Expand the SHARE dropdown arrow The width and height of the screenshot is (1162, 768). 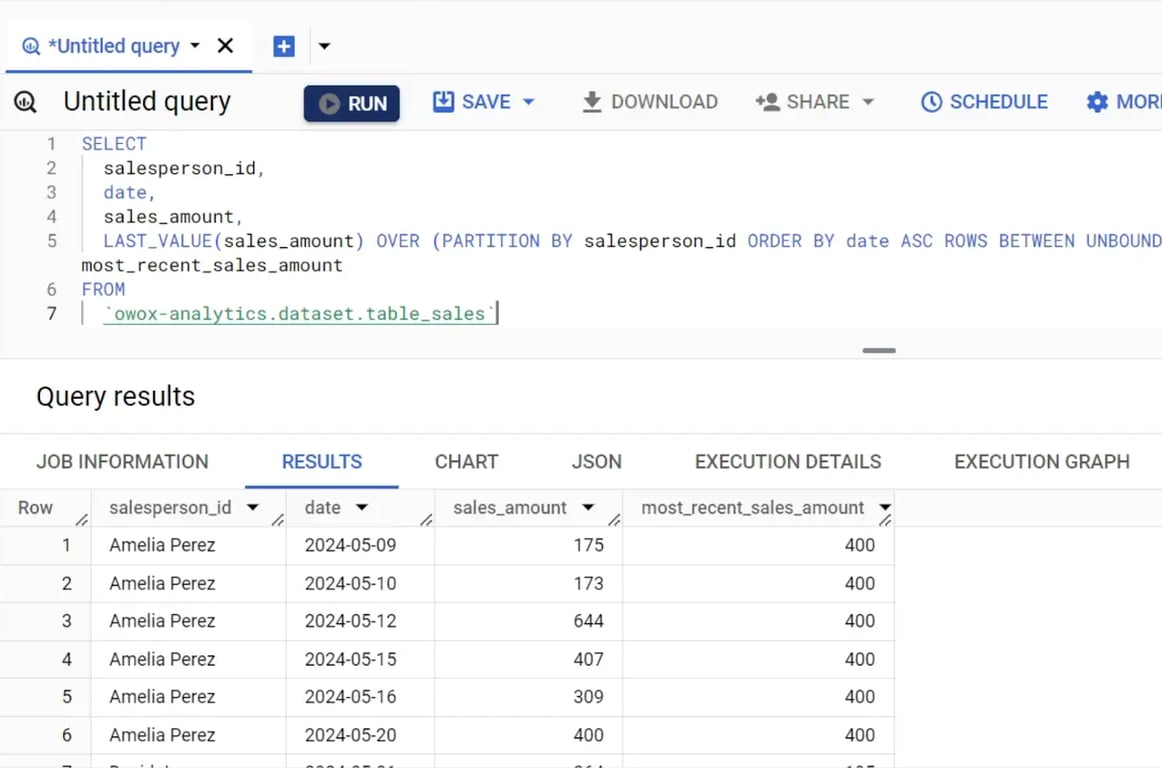point(868,102)
